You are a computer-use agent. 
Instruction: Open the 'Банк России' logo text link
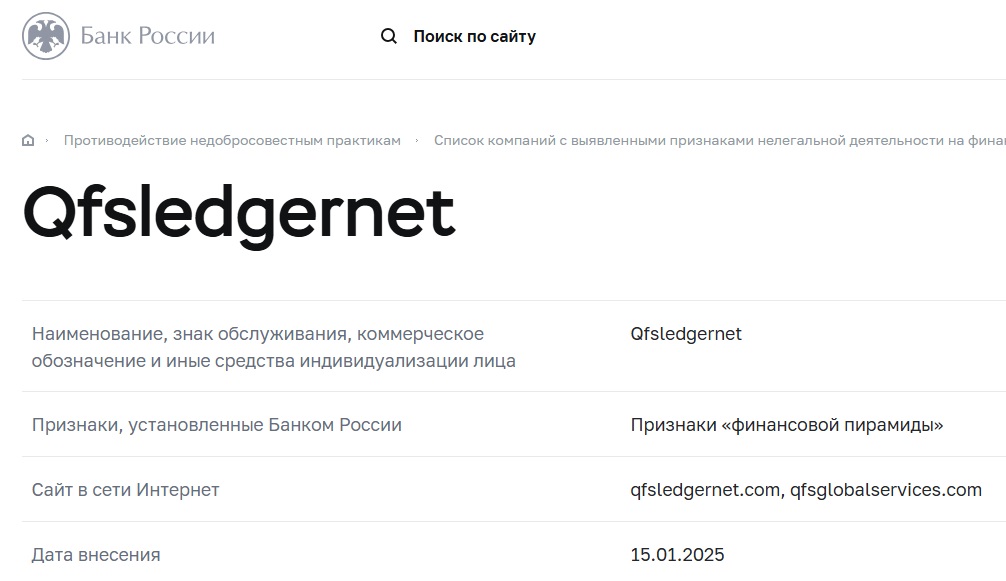[x=147, y=37]
